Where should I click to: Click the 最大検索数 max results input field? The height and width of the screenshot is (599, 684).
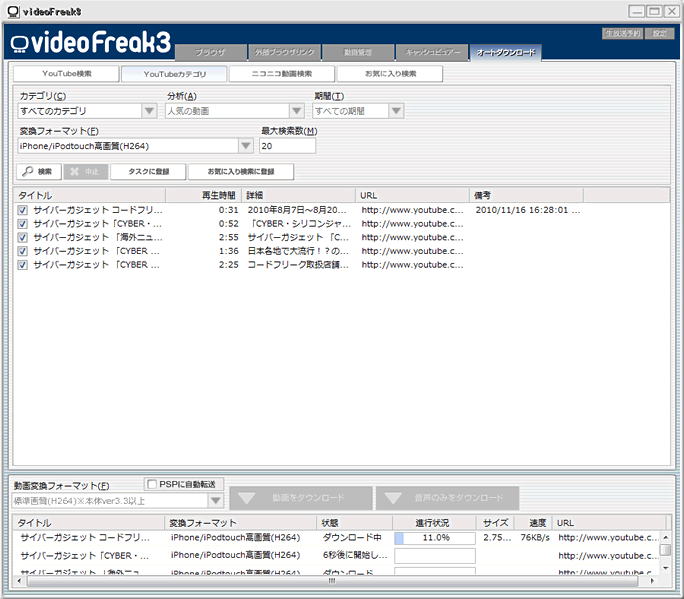pos(287,146)
